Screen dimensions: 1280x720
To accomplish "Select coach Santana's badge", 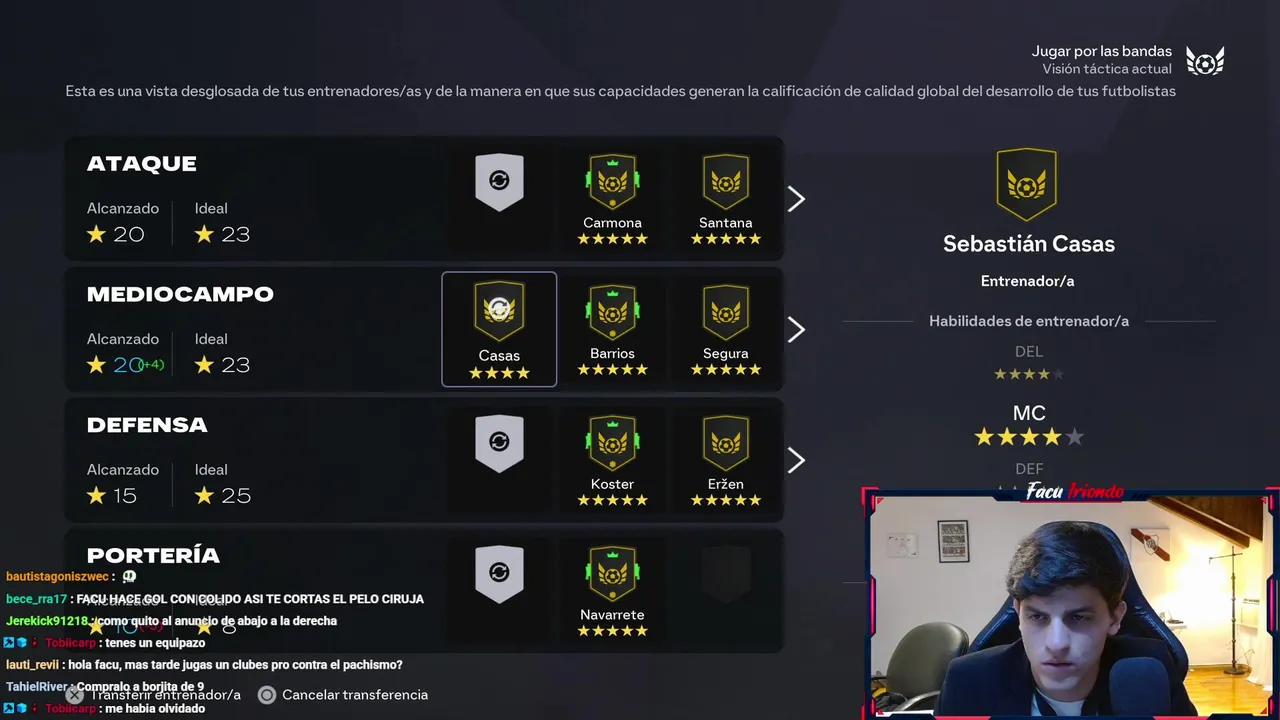I will (x=725, y=182).
